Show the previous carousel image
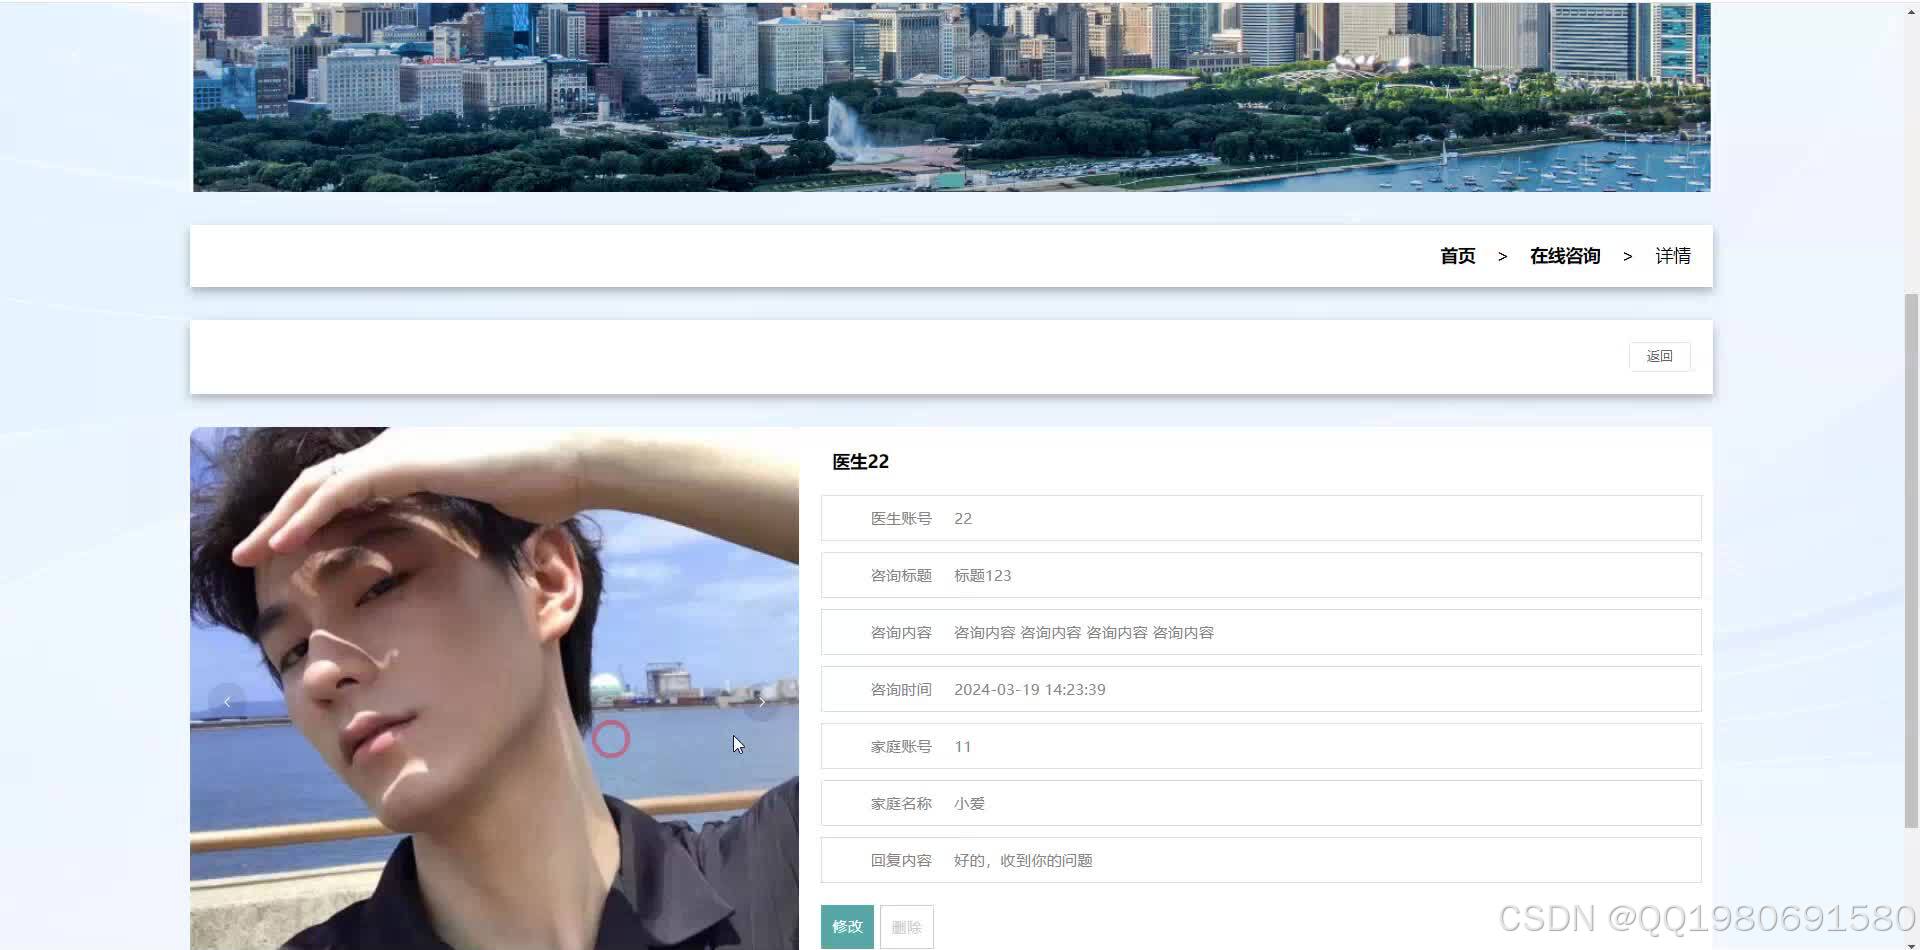This screenshot has width=1920, height=950. pyautogui.click(x=227, y=702)
